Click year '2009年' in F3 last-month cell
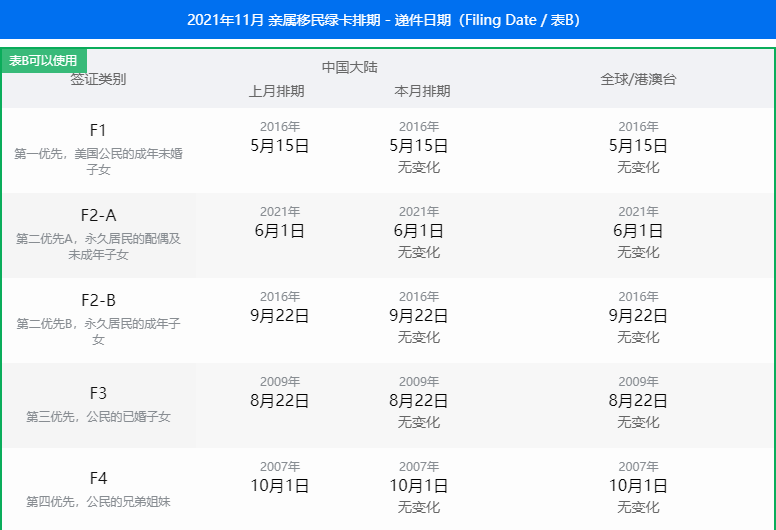 [280, 382]
